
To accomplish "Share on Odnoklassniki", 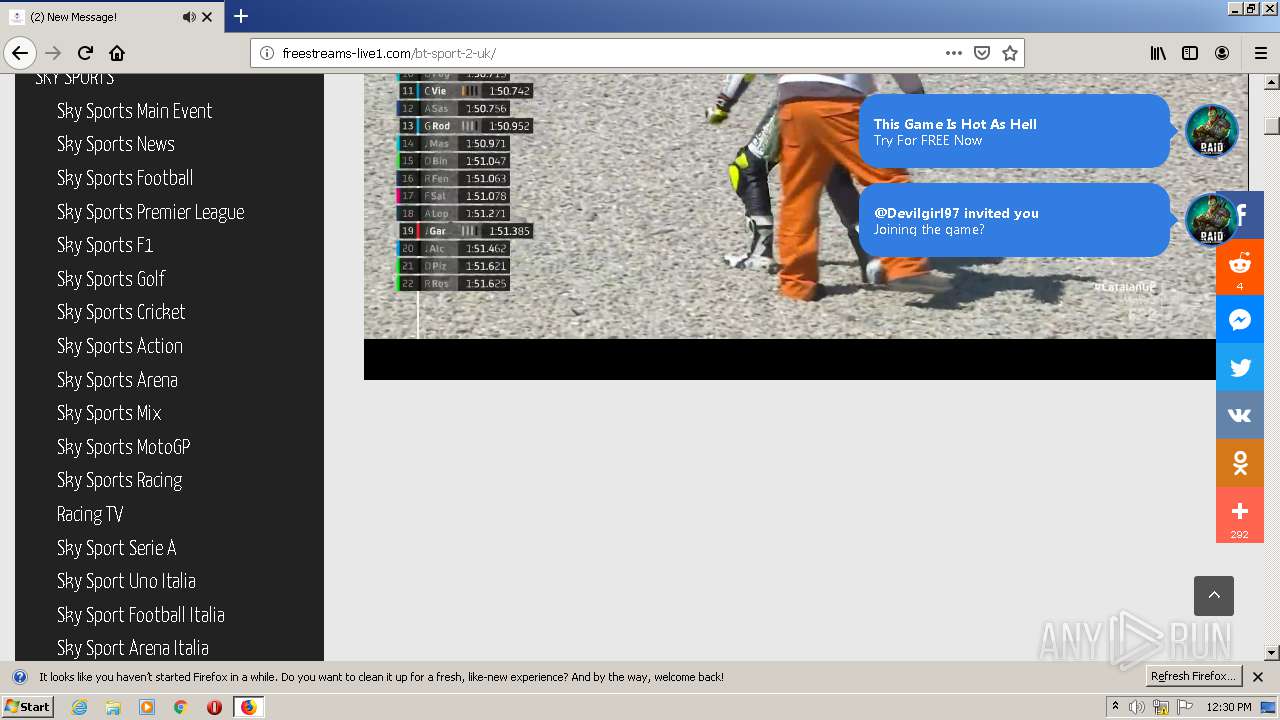I will (1240, 463).
